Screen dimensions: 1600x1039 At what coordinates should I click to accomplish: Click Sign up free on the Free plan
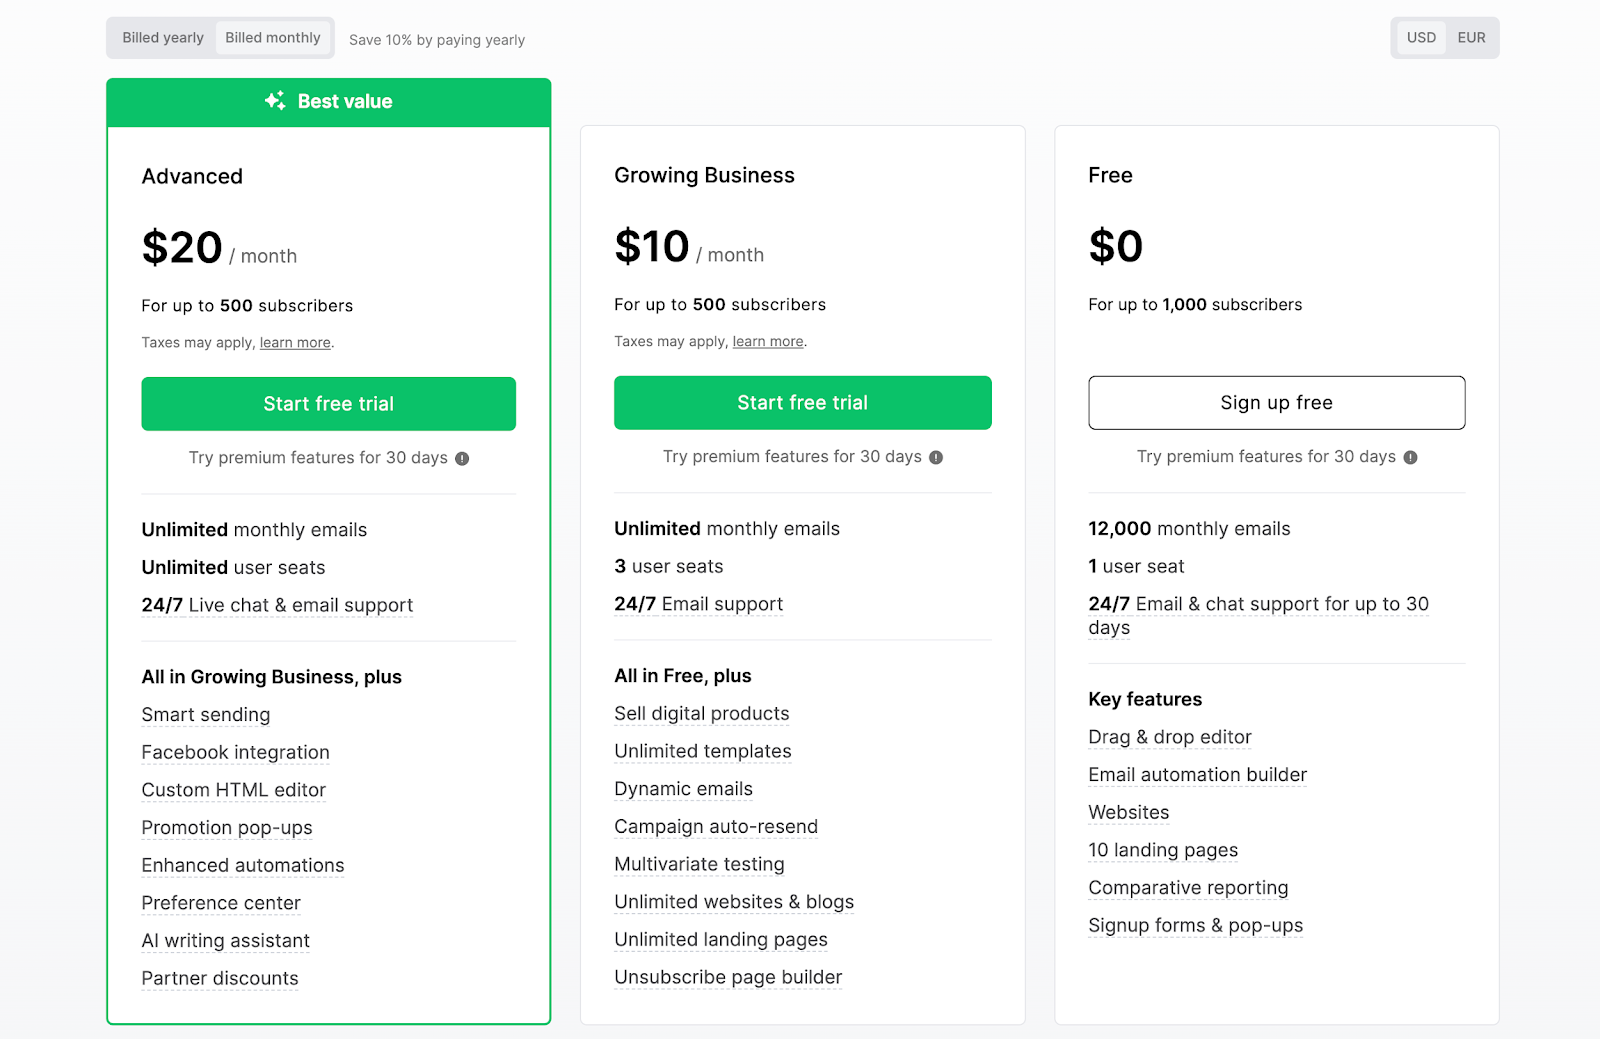1275,403
